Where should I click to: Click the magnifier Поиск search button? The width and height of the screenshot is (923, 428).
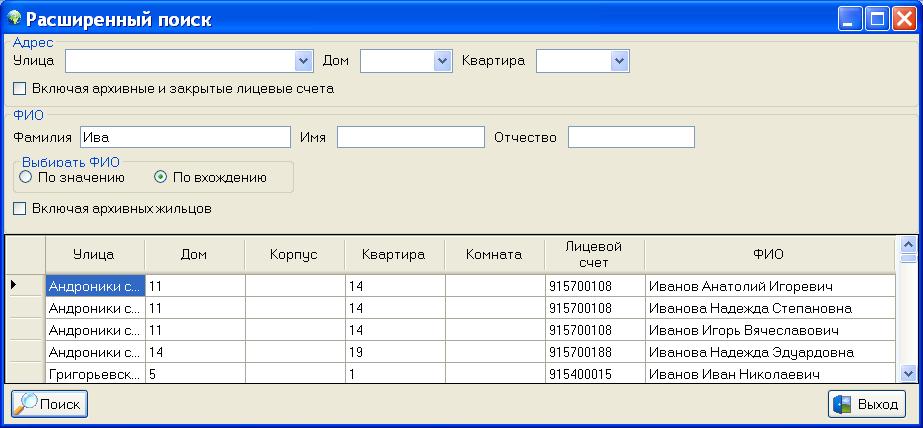point(50,404)
